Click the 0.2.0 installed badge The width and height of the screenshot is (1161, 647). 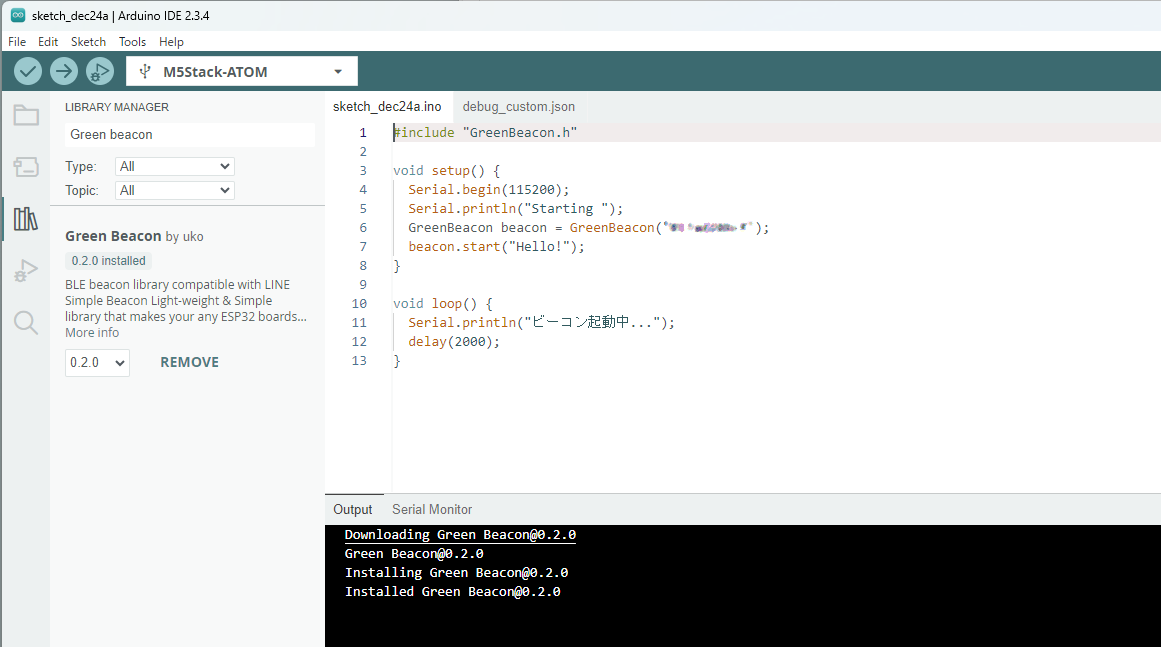click(109, 261)
